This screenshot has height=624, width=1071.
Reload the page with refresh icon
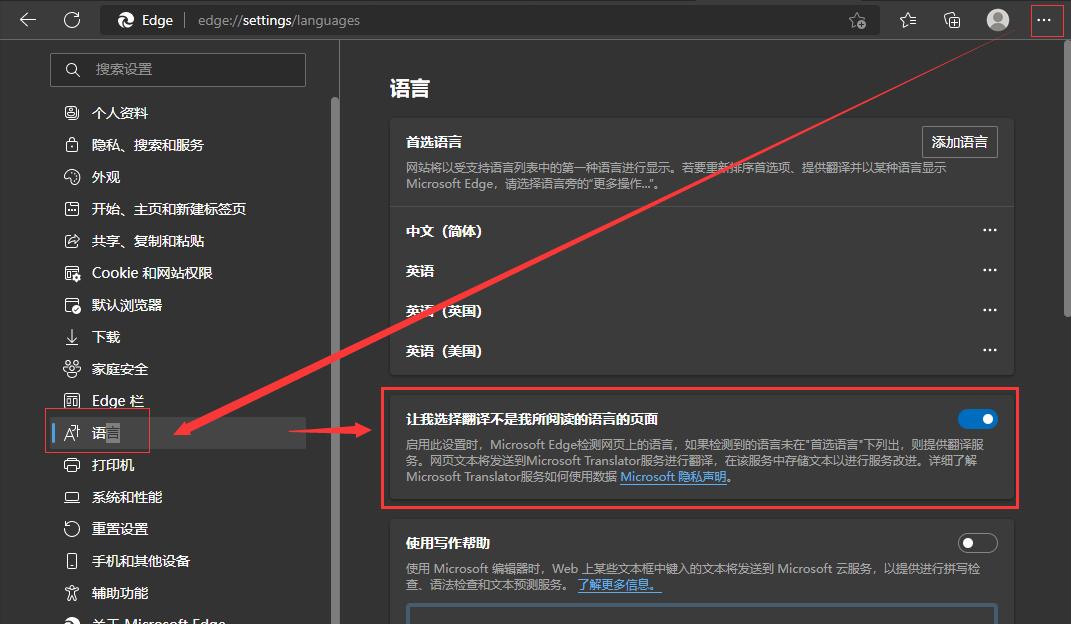72,20
